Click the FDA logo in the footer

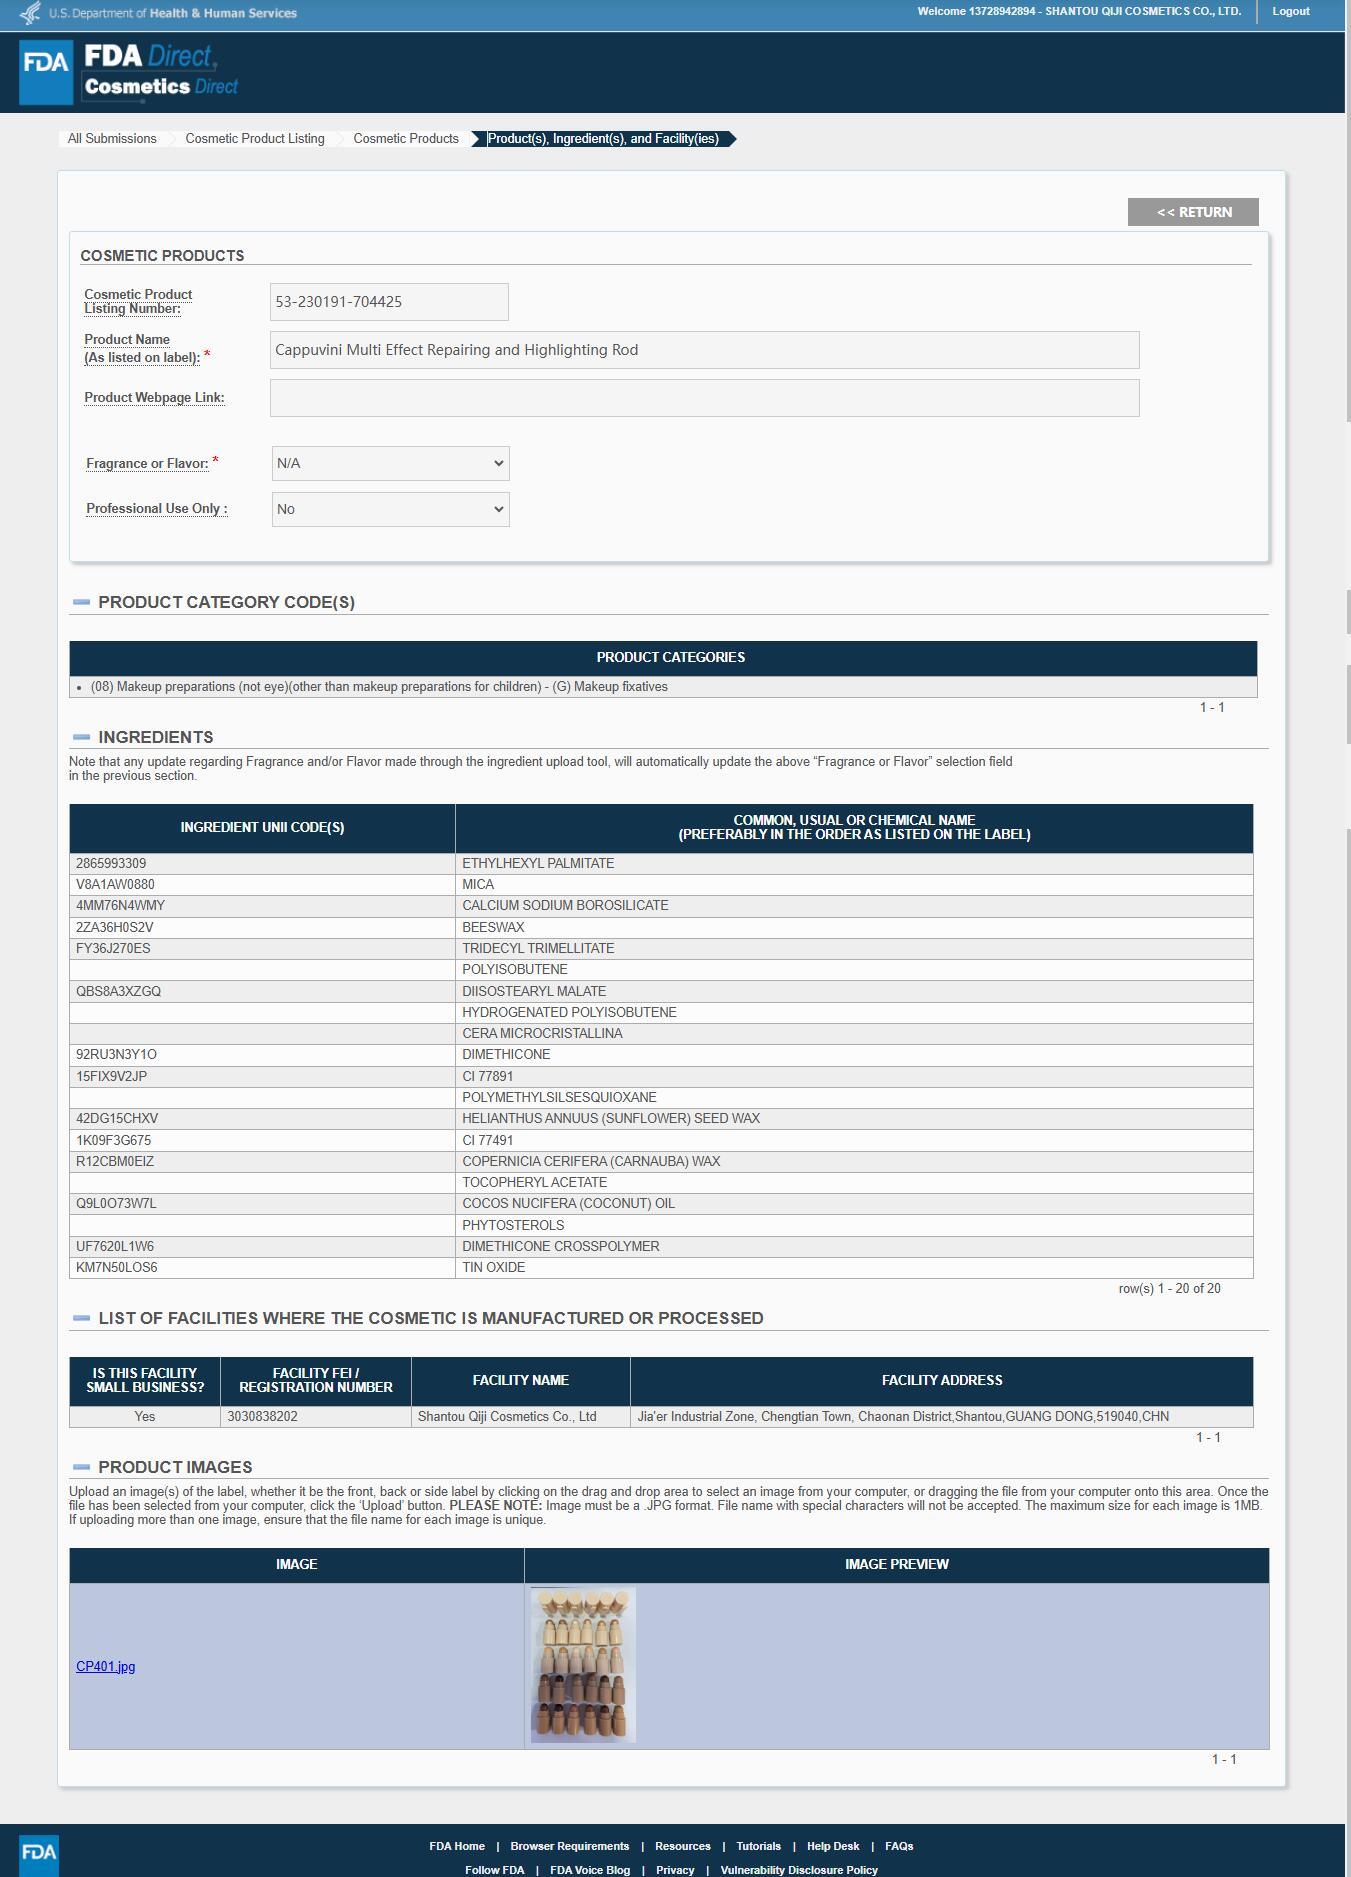[39, 1853]
